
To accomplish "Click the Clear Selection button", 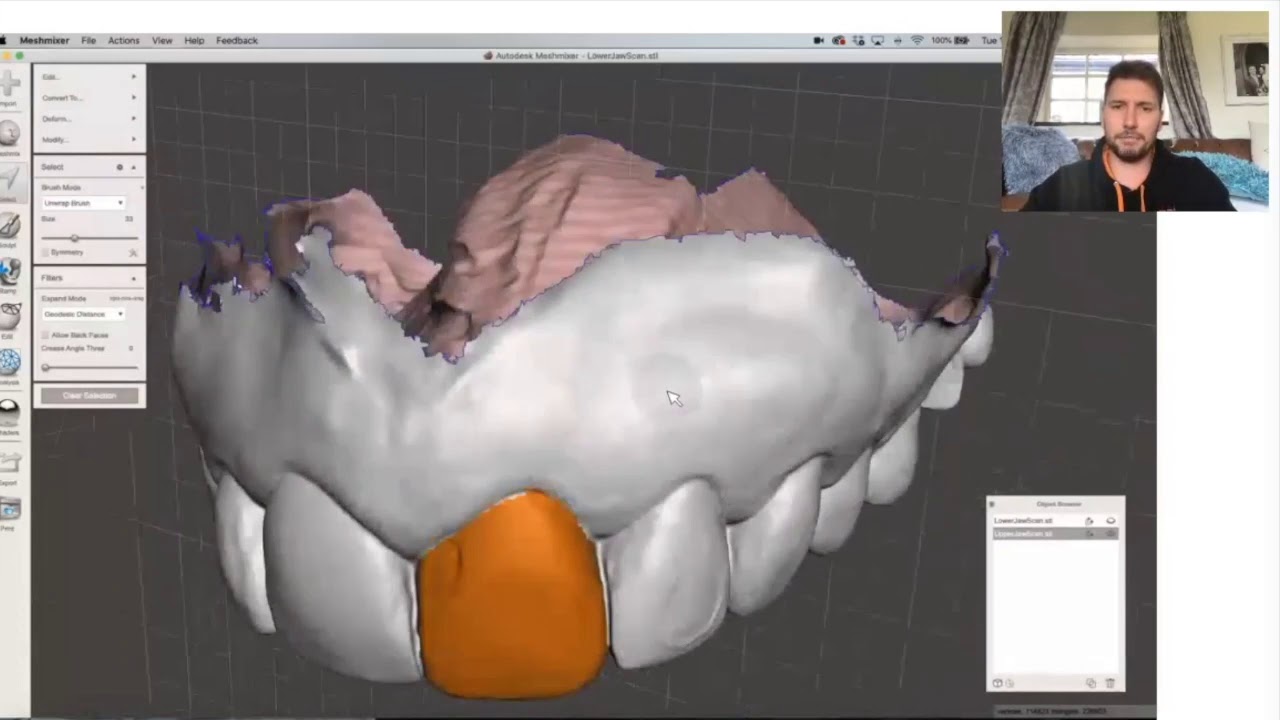I will (90, 396).
